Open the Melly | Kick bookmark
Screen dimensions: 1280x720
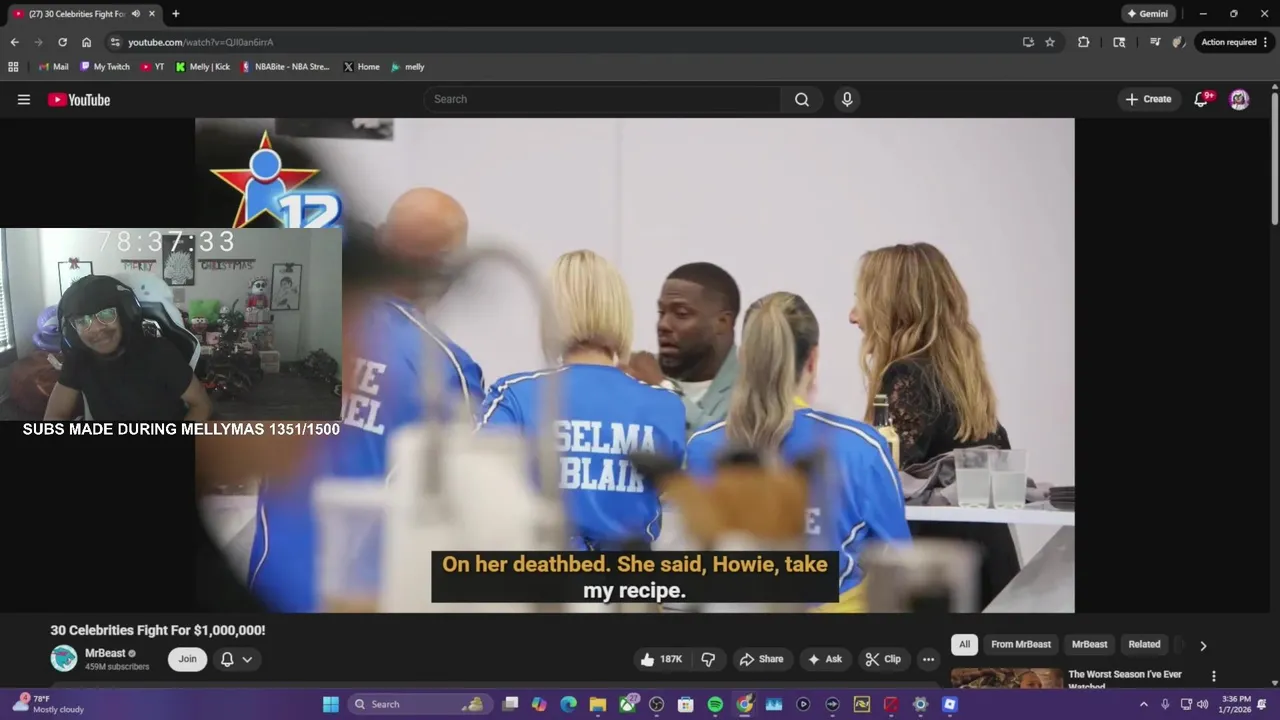pos(202,67)
